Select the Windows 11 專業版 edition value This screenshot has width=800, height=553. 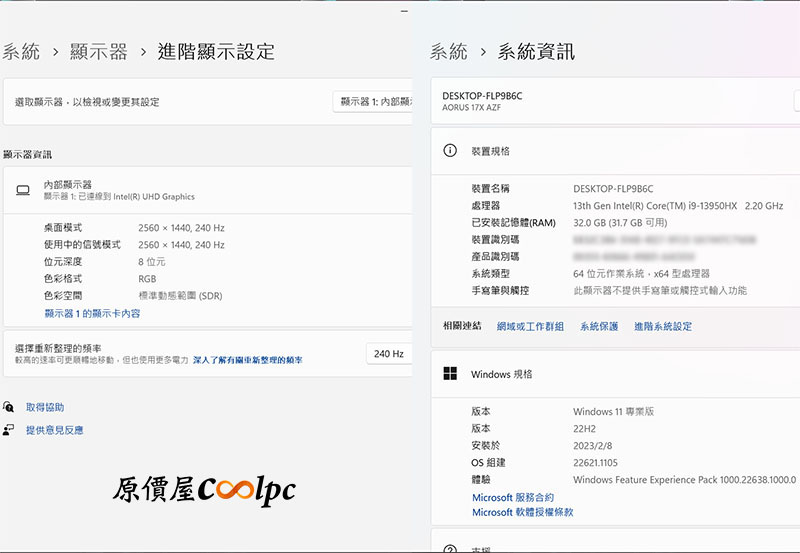[613, 412]
